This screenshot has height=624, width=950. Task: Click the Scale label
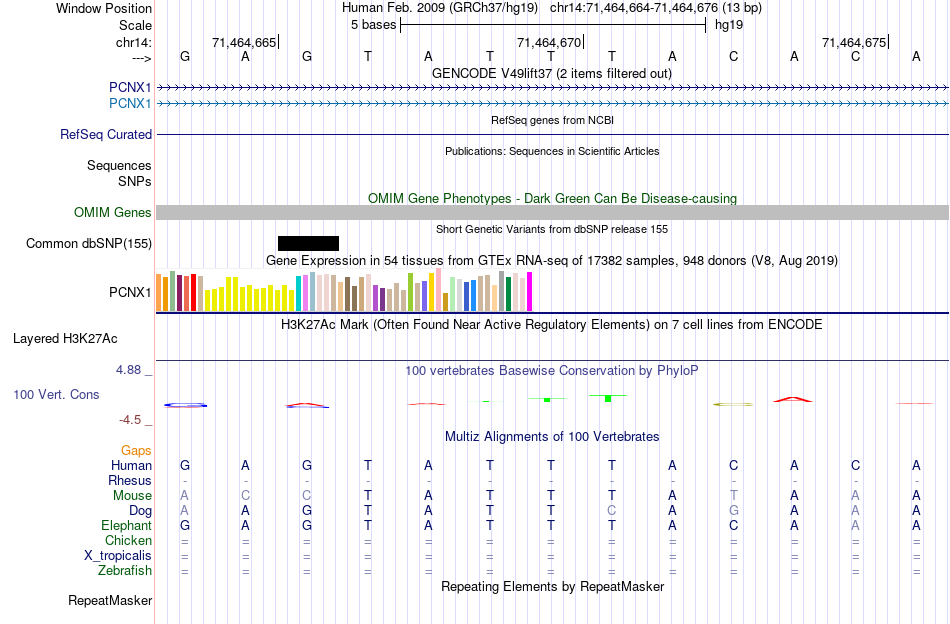tap(135, 25)
